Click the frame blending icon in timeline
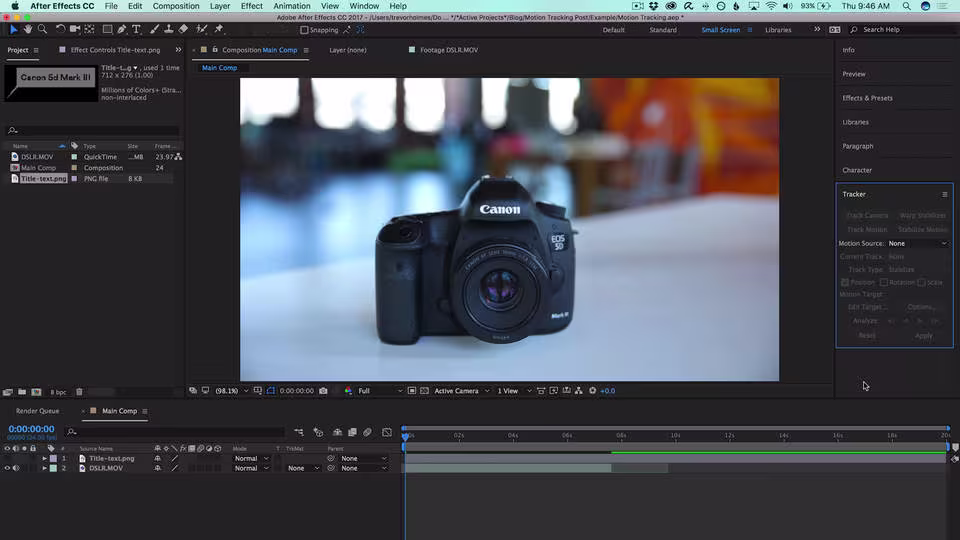Image resolution: width=960 pixels, height=540 pixels. tap(352, 432)
